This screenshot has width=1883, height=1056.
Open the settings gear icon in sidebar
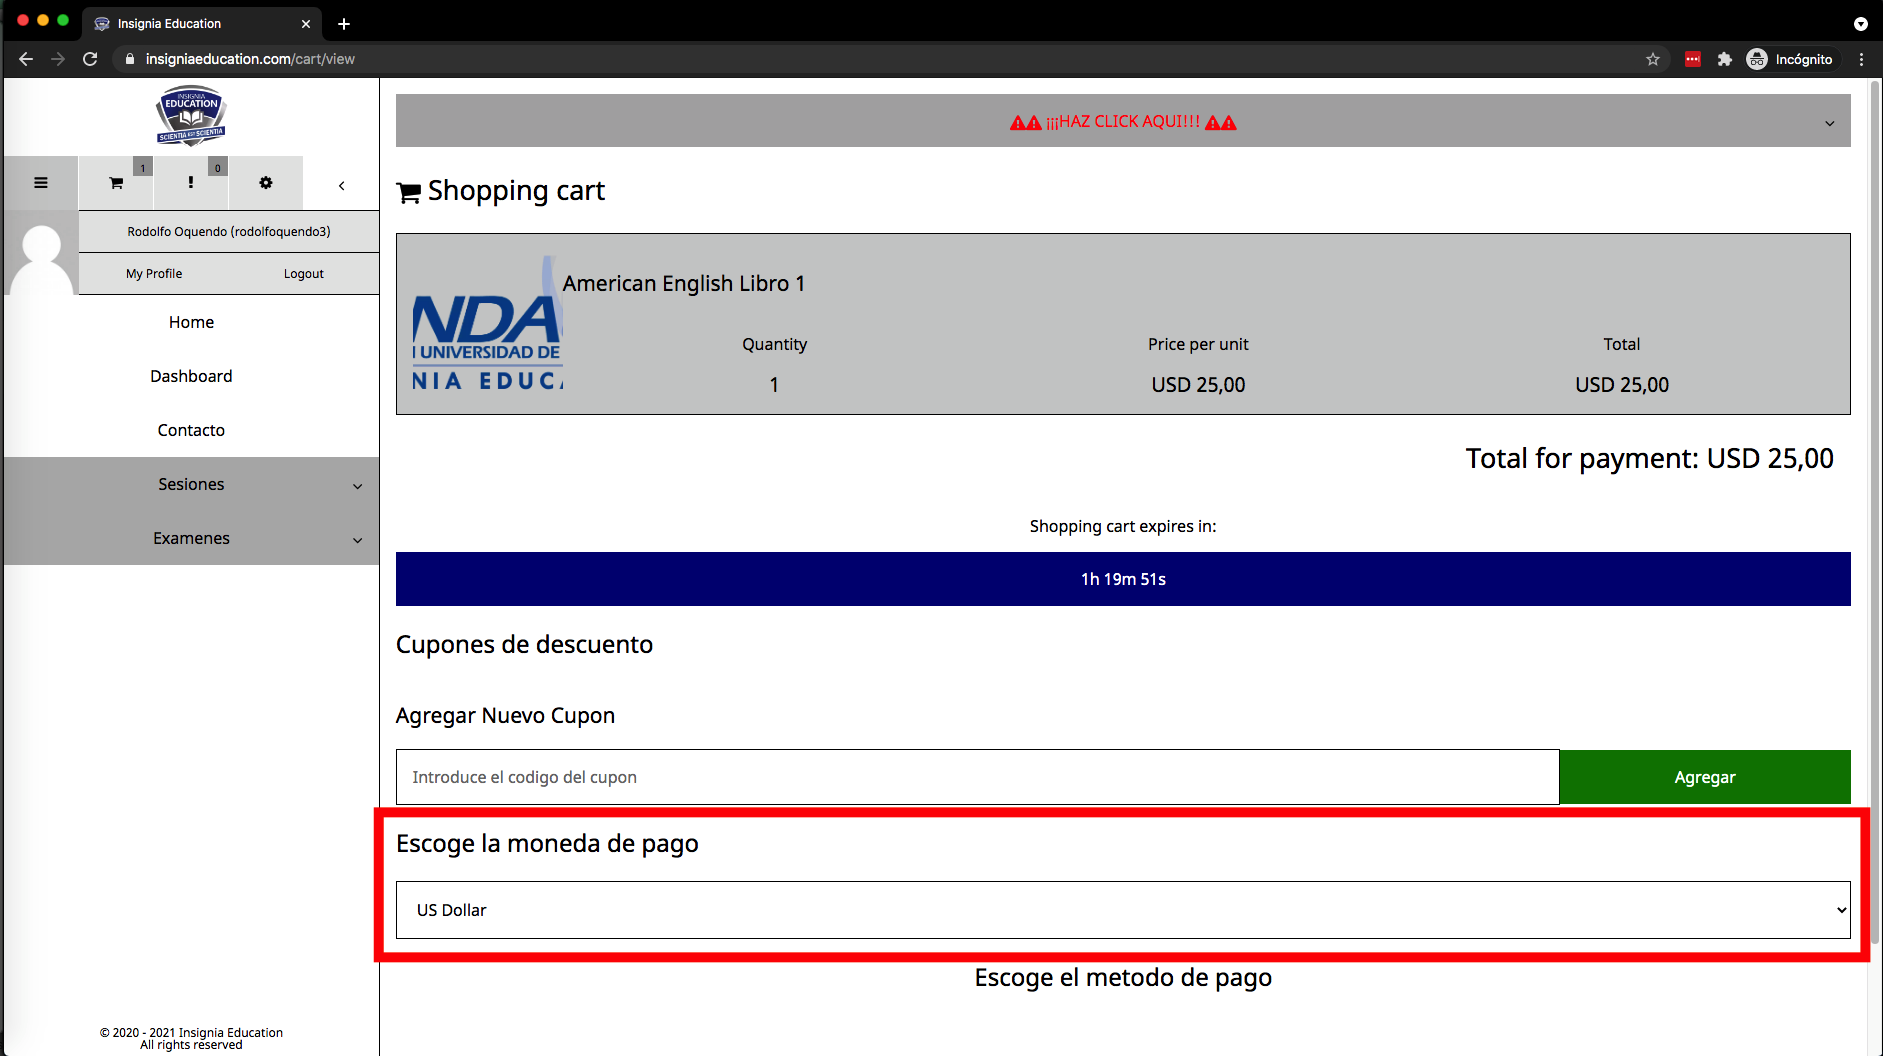point(265,183)
